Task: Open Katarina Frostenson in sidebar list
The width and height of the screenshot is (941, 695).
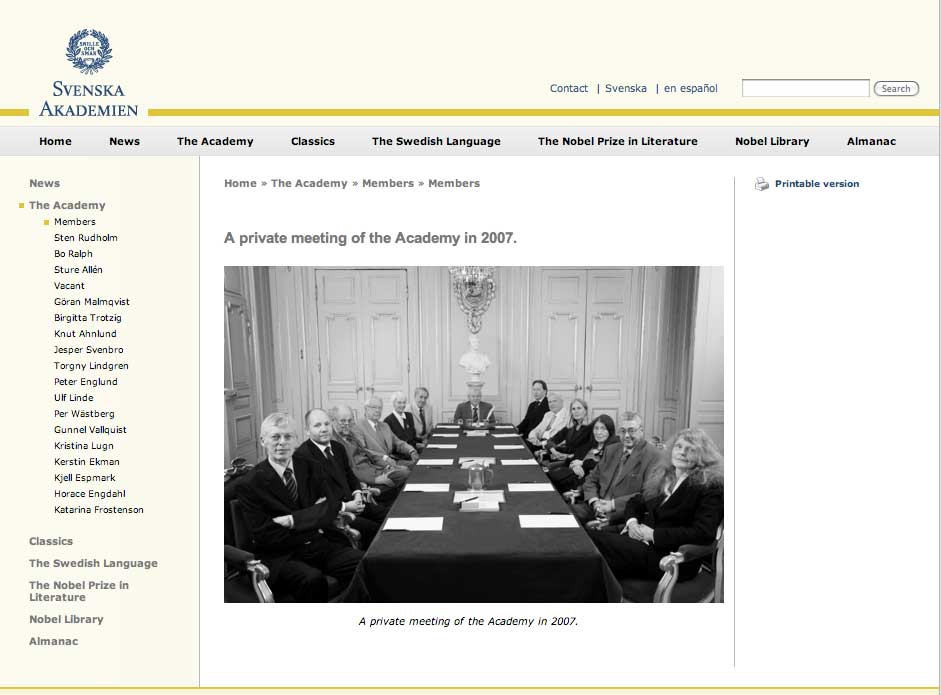Action: pos(99,510)
